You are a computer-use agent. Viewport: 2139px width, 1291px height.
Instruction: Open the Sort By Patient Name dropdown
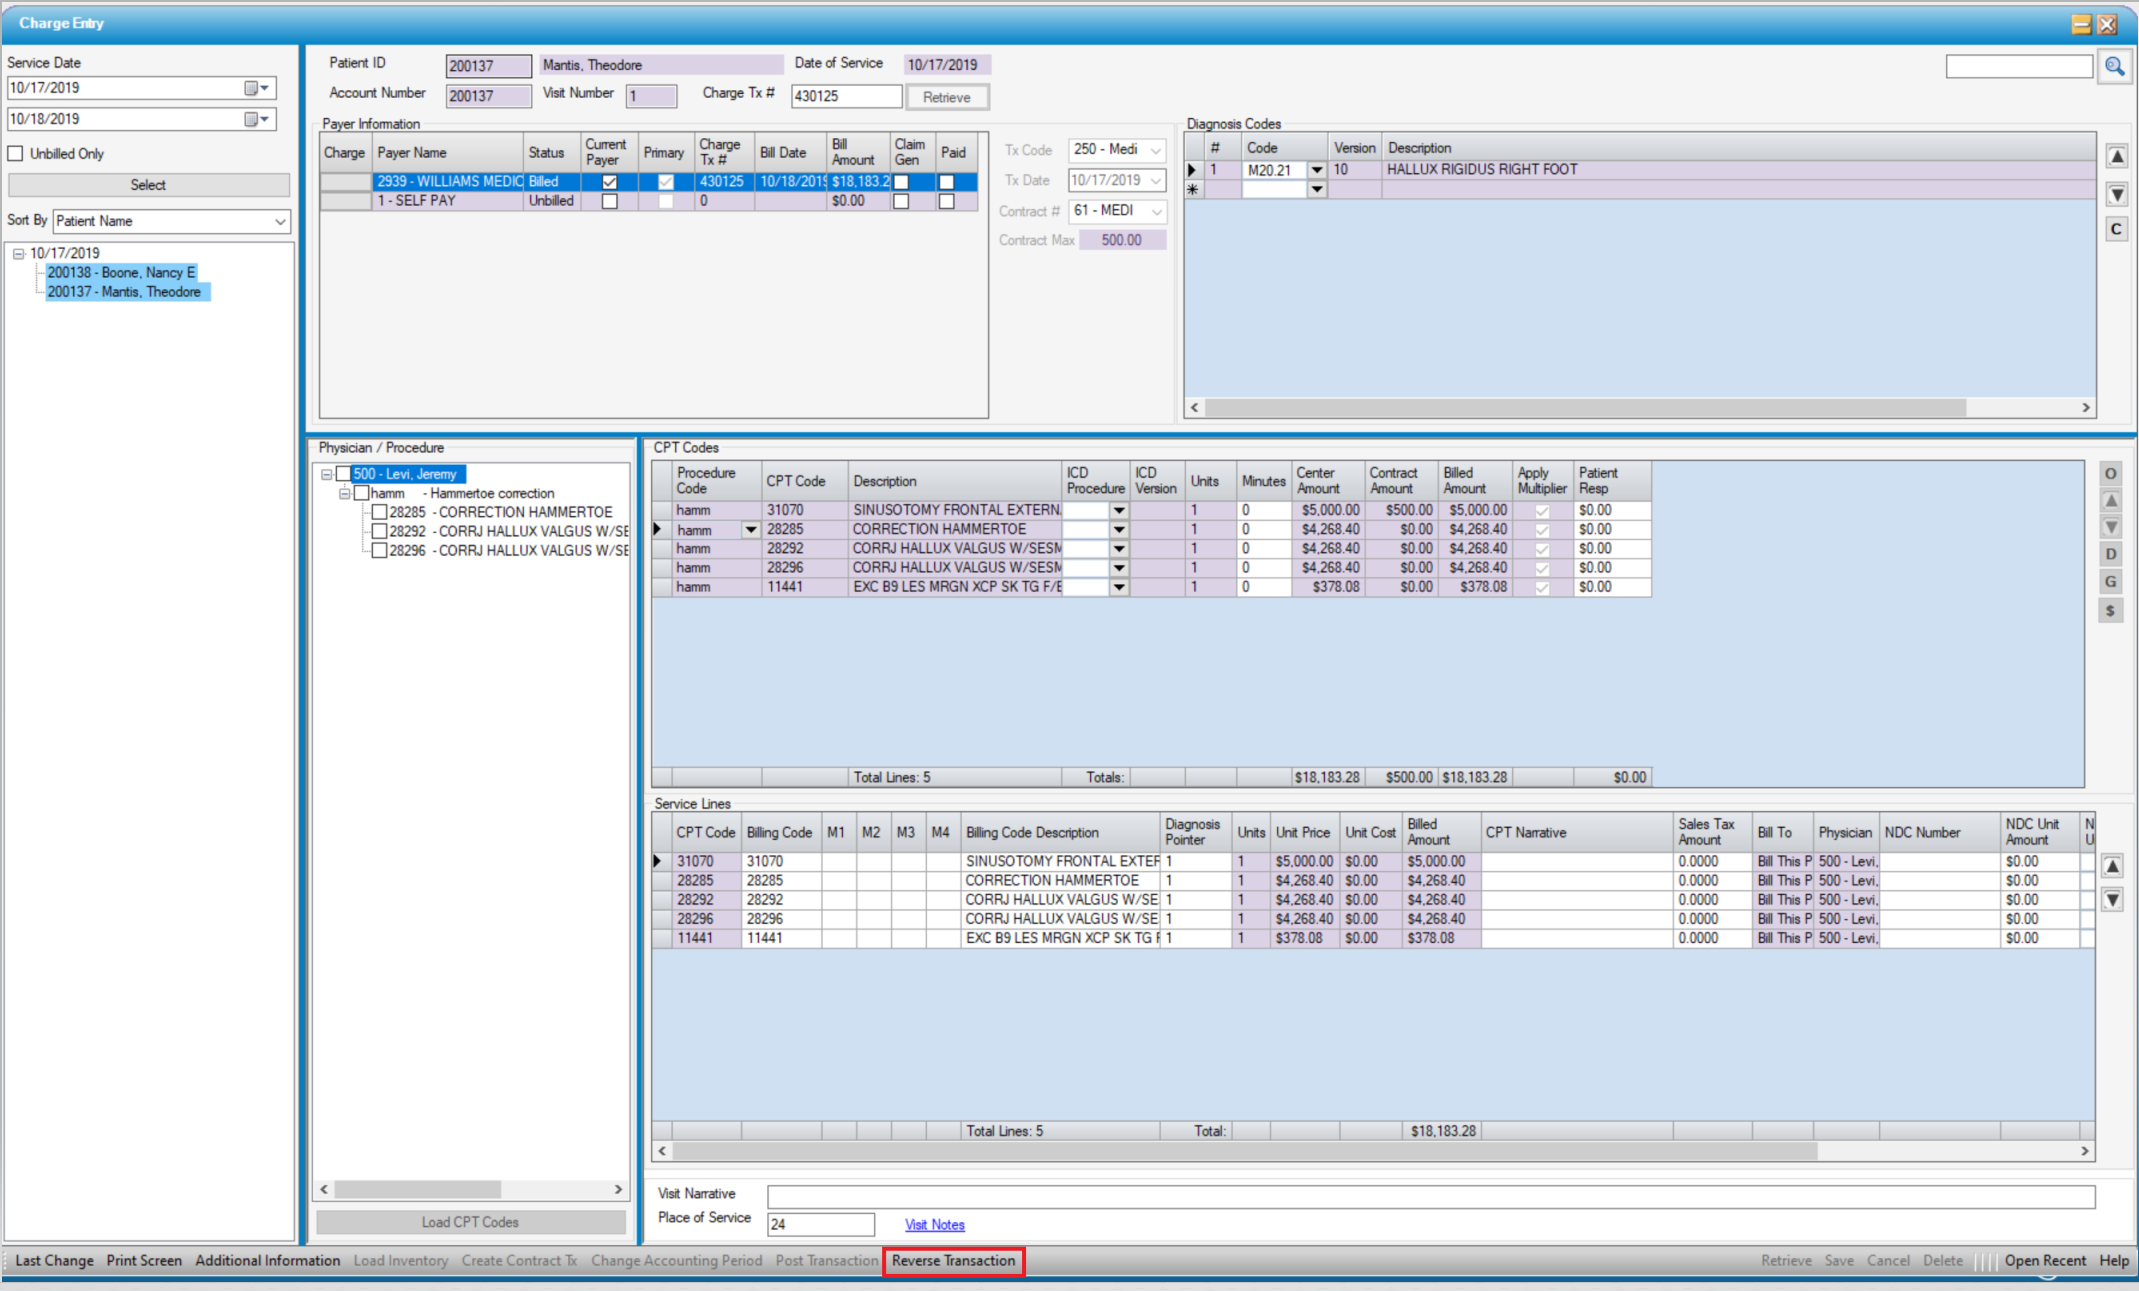(x=280, y=221)
